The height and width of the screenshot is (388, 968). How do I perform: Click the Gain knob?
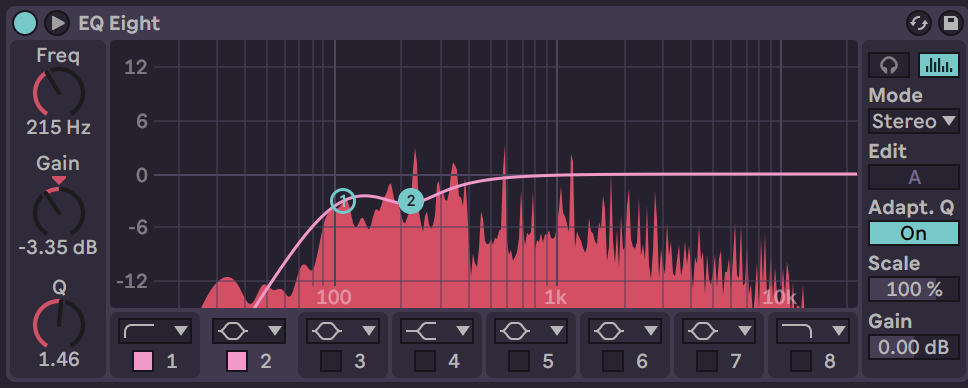pos(58,211)
